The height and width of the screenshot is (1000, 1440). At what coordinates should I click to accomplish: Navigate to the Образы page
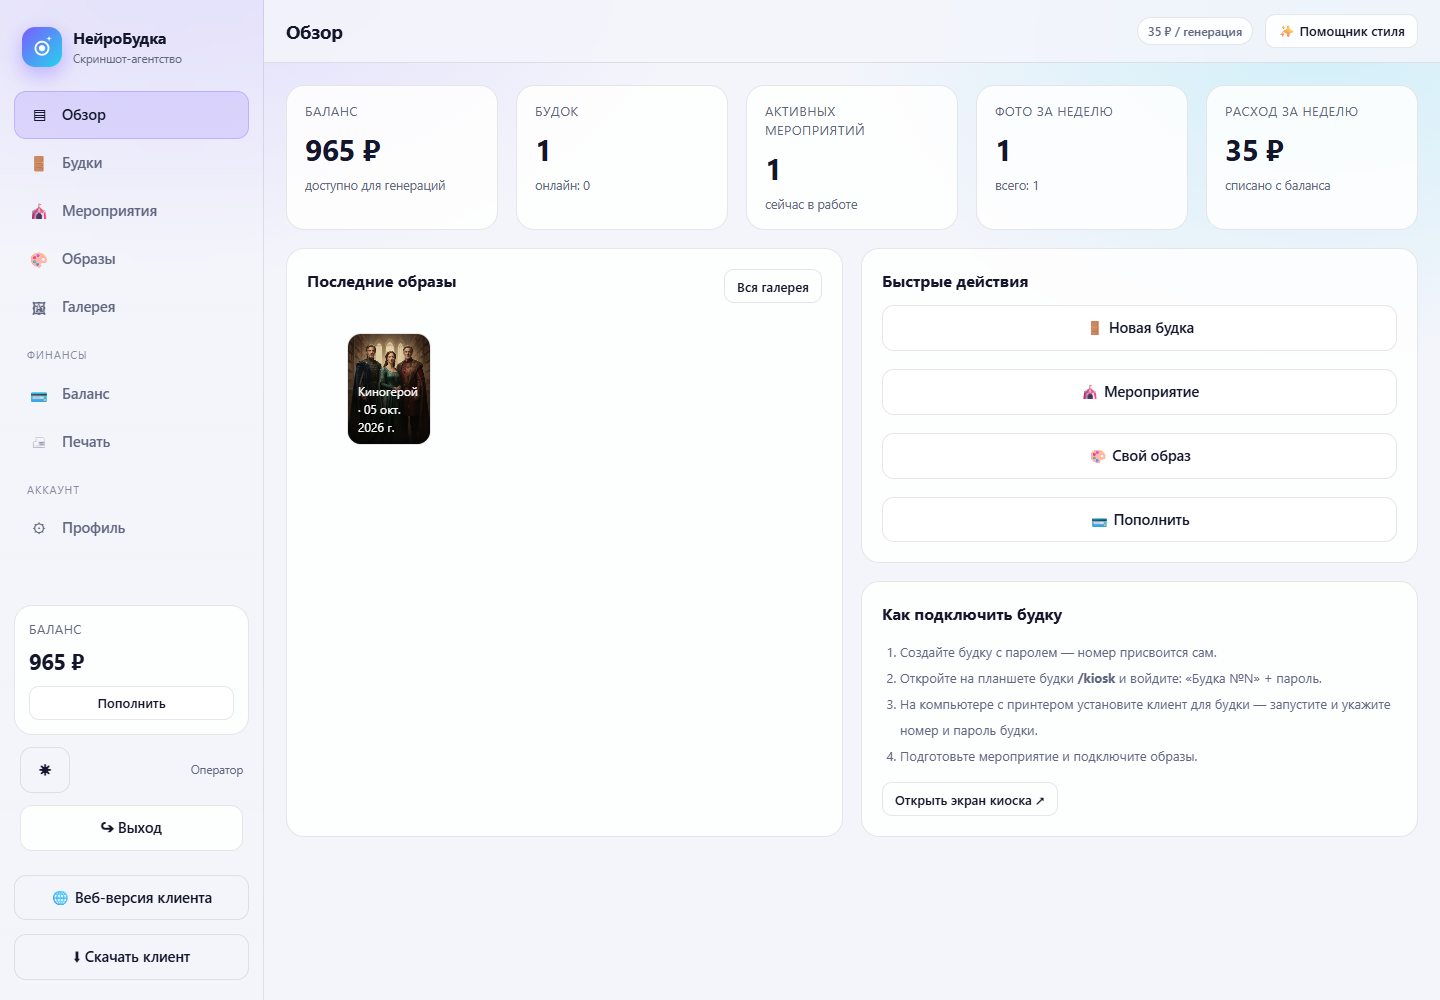pyautogui.click(x=131, y=259)
